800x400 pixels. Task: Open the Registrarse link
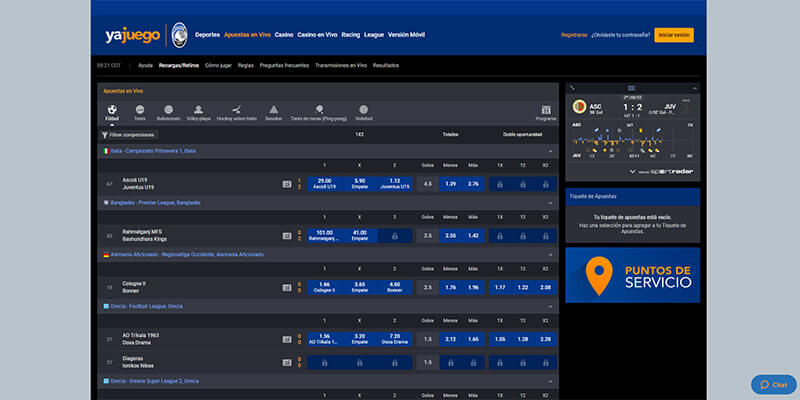(574, 35)
